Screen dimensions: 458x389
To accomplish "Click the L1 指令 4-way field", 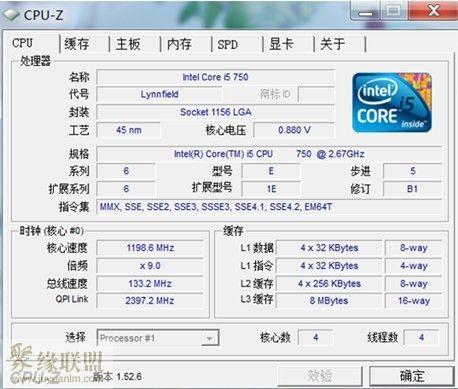I will (414, 266).
